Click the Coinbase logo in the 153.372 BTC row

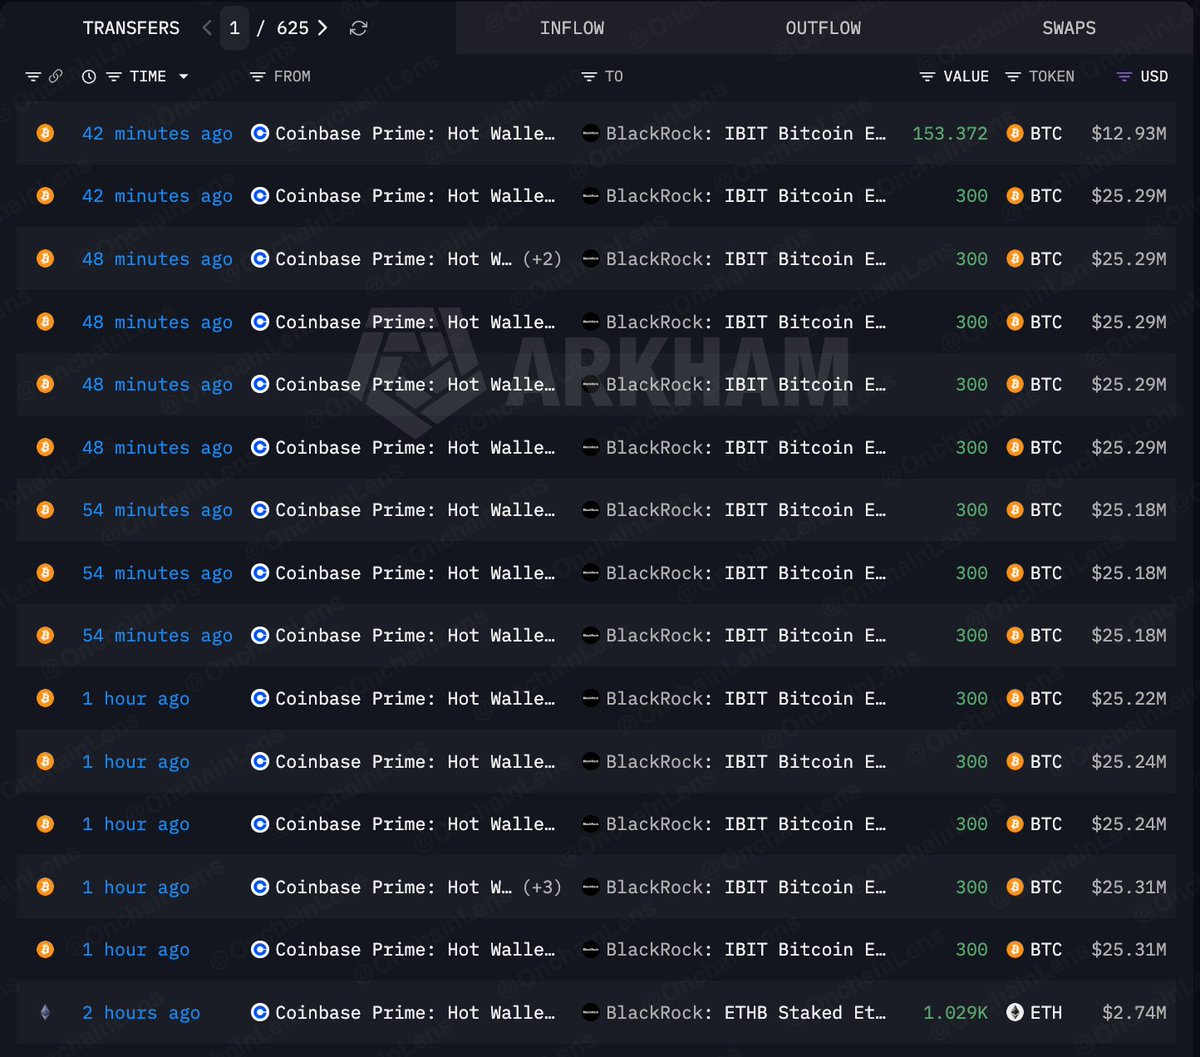coord(260,133)
